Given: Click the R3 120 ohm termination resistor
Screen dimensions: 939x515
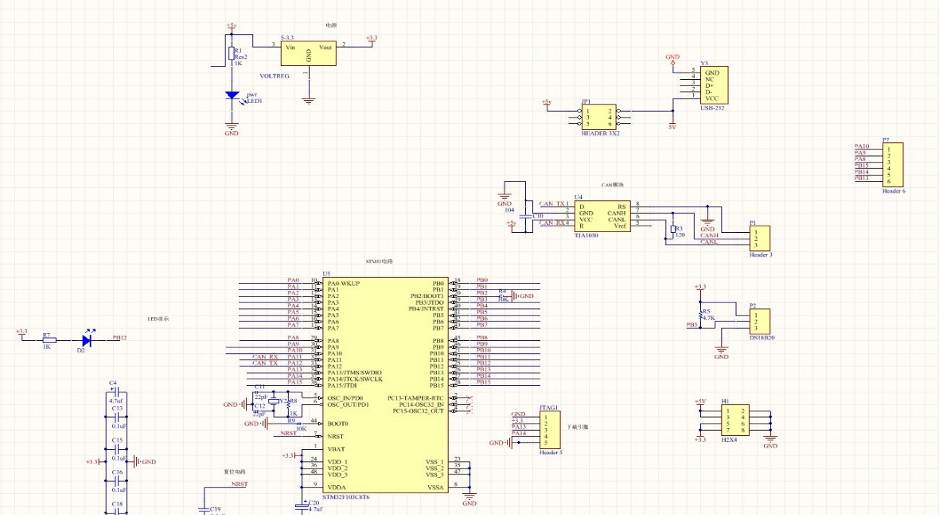Looking at the screenshot, I should [673, 229].
